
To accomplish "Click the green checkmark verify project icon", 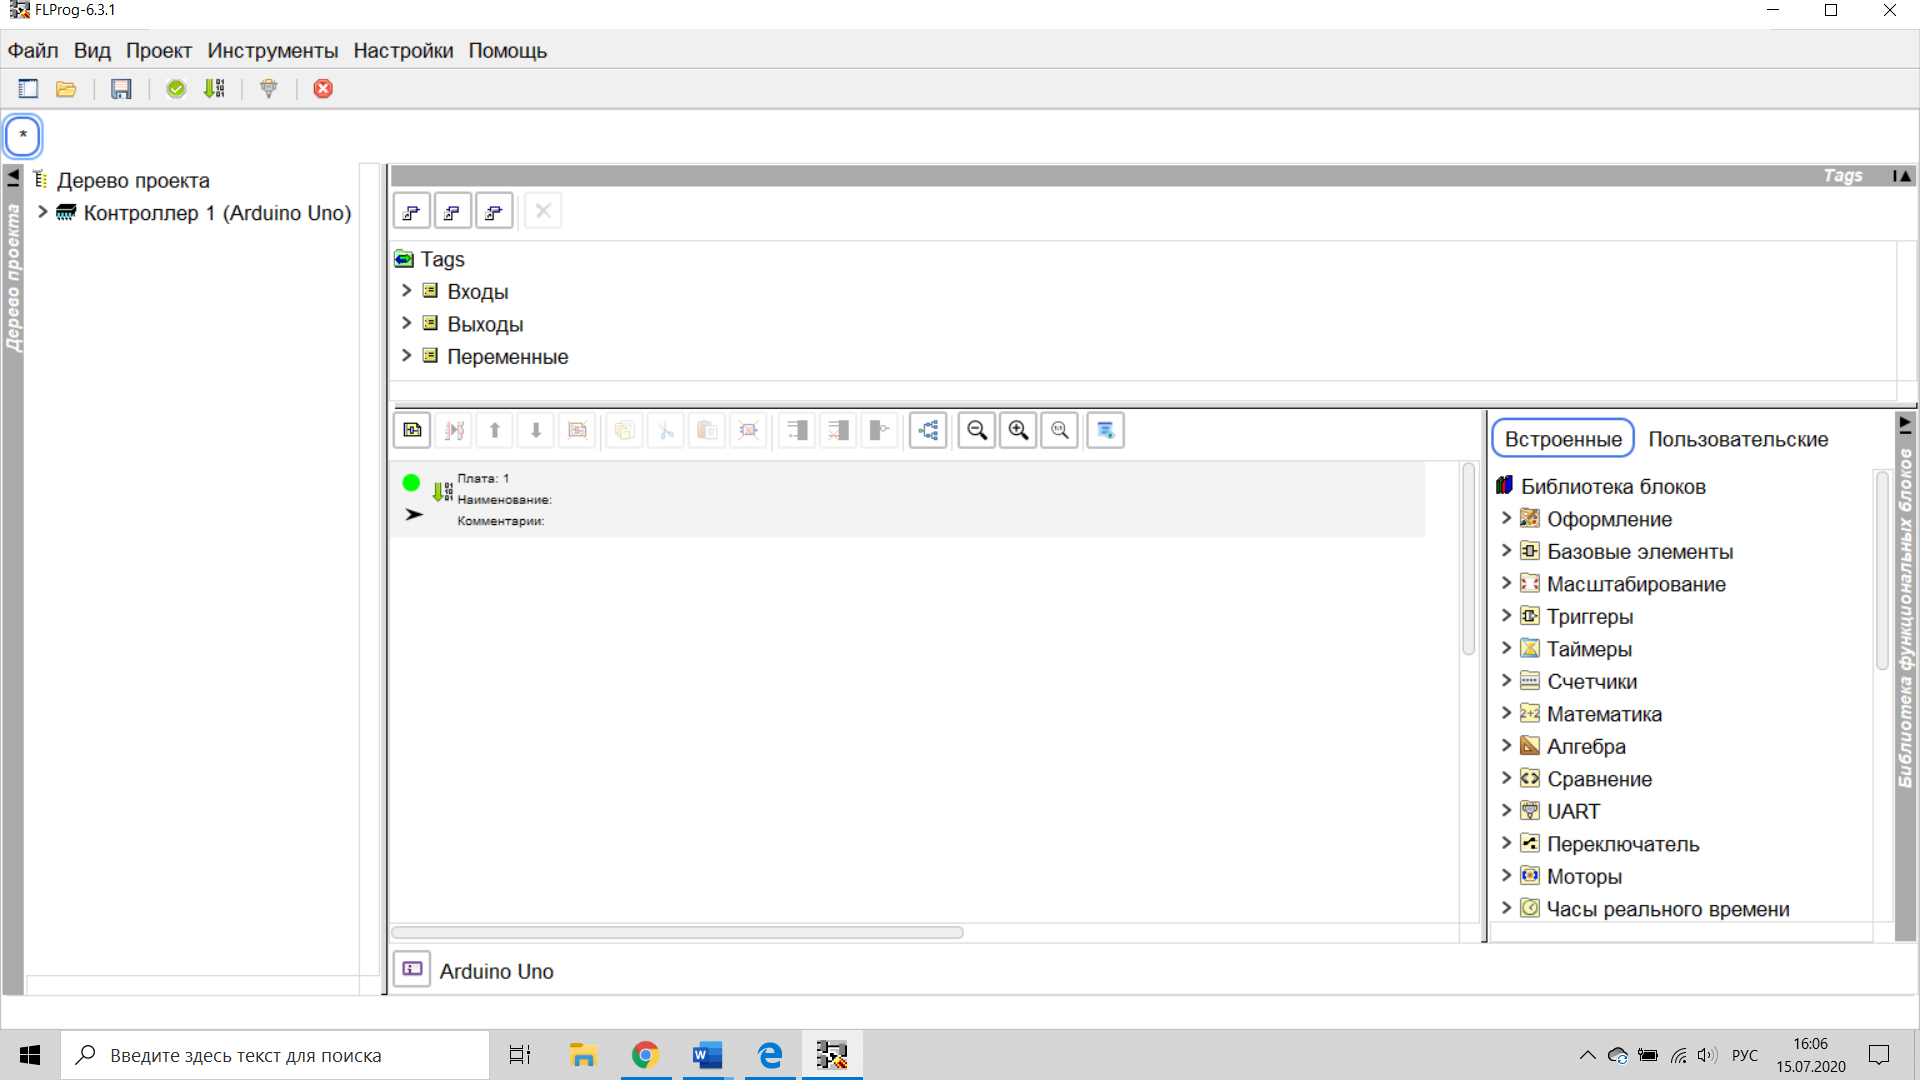I will click(x=176, y=89).
